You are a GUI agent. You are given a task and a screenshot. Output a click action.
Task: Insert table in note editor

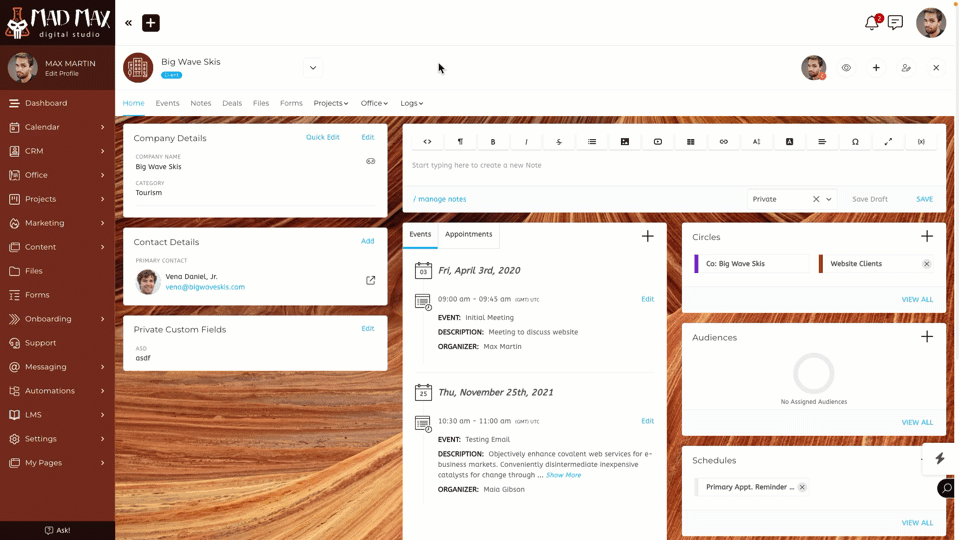691,141
